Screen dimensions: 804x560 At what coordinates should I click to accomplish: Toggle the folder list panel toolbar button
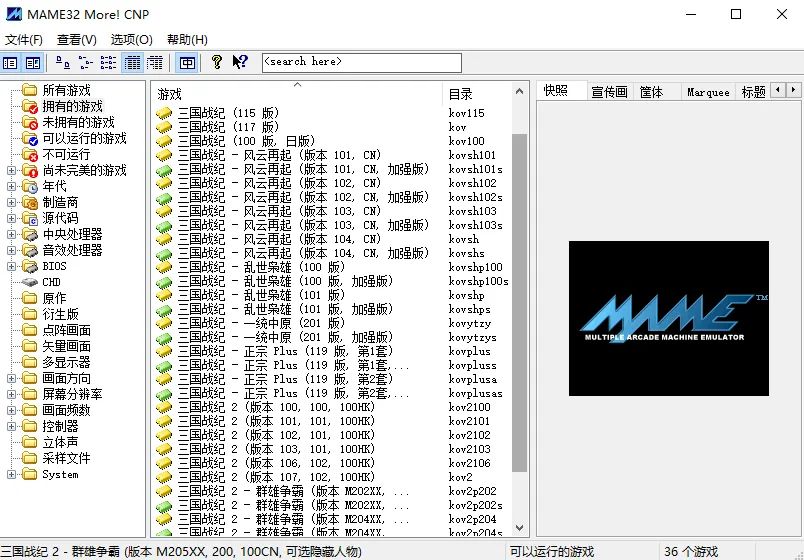click(10, 62)
